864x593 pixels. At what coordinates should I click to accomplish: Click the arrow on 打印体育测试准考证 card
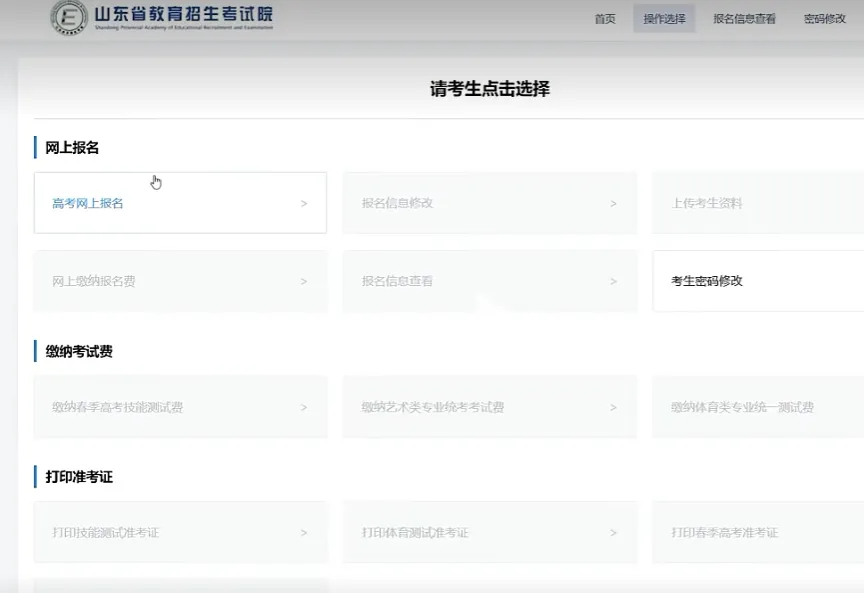613,533
